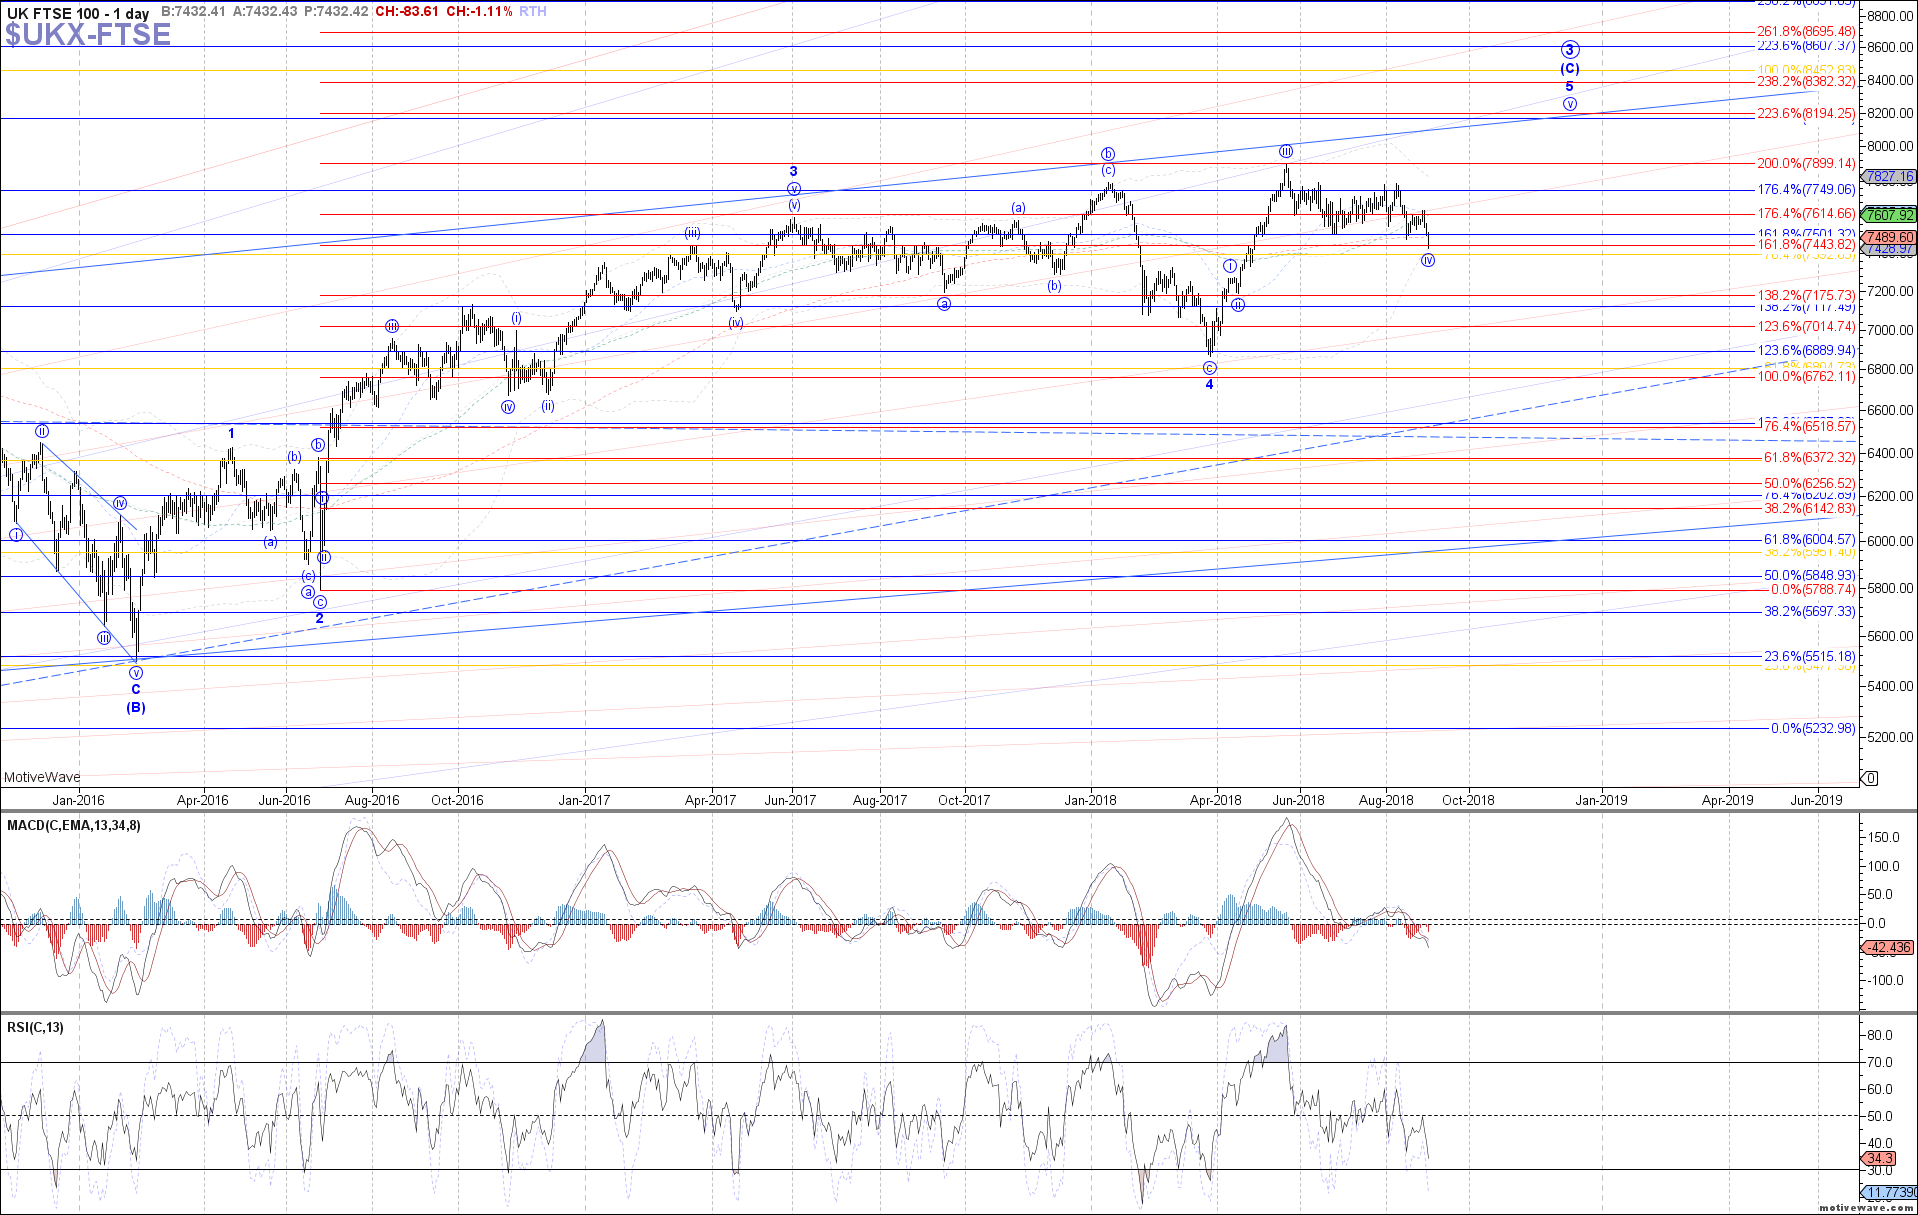Click the 'P:7432.42' price value
This screenshot has width=1918, height=1215.
click(x=336, y=11)
